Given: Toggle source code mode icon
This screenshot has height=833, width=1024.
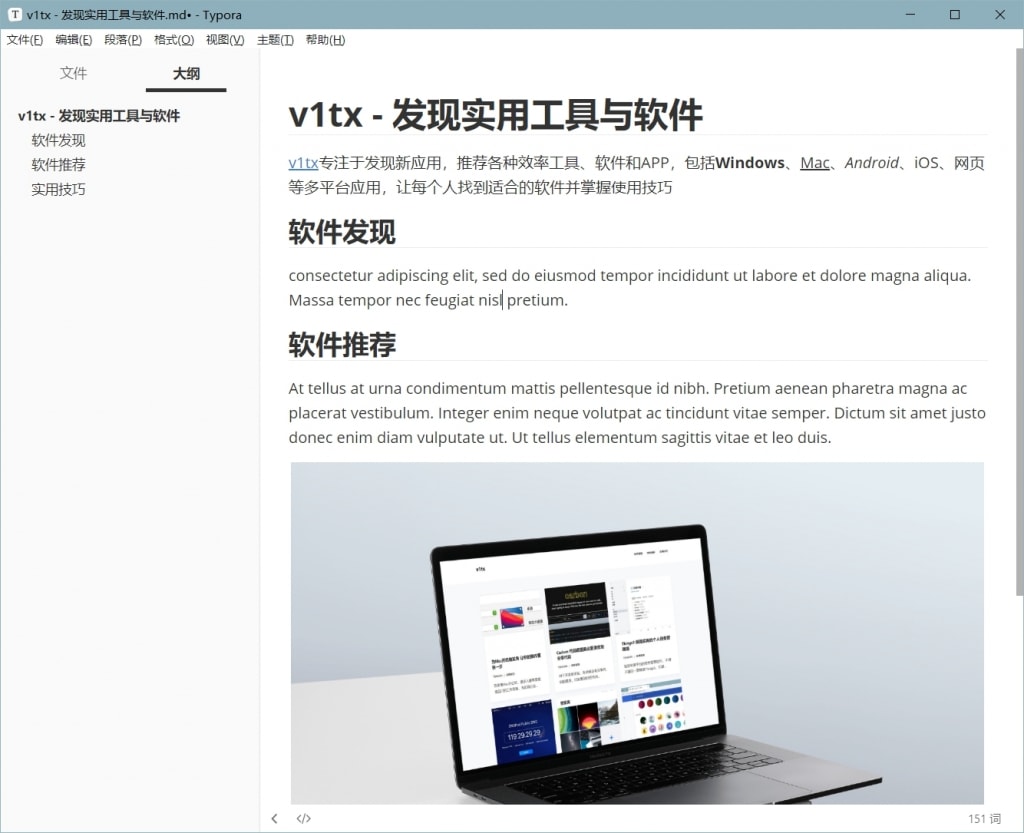Looking at the screenshot, I should click(304, 819).
